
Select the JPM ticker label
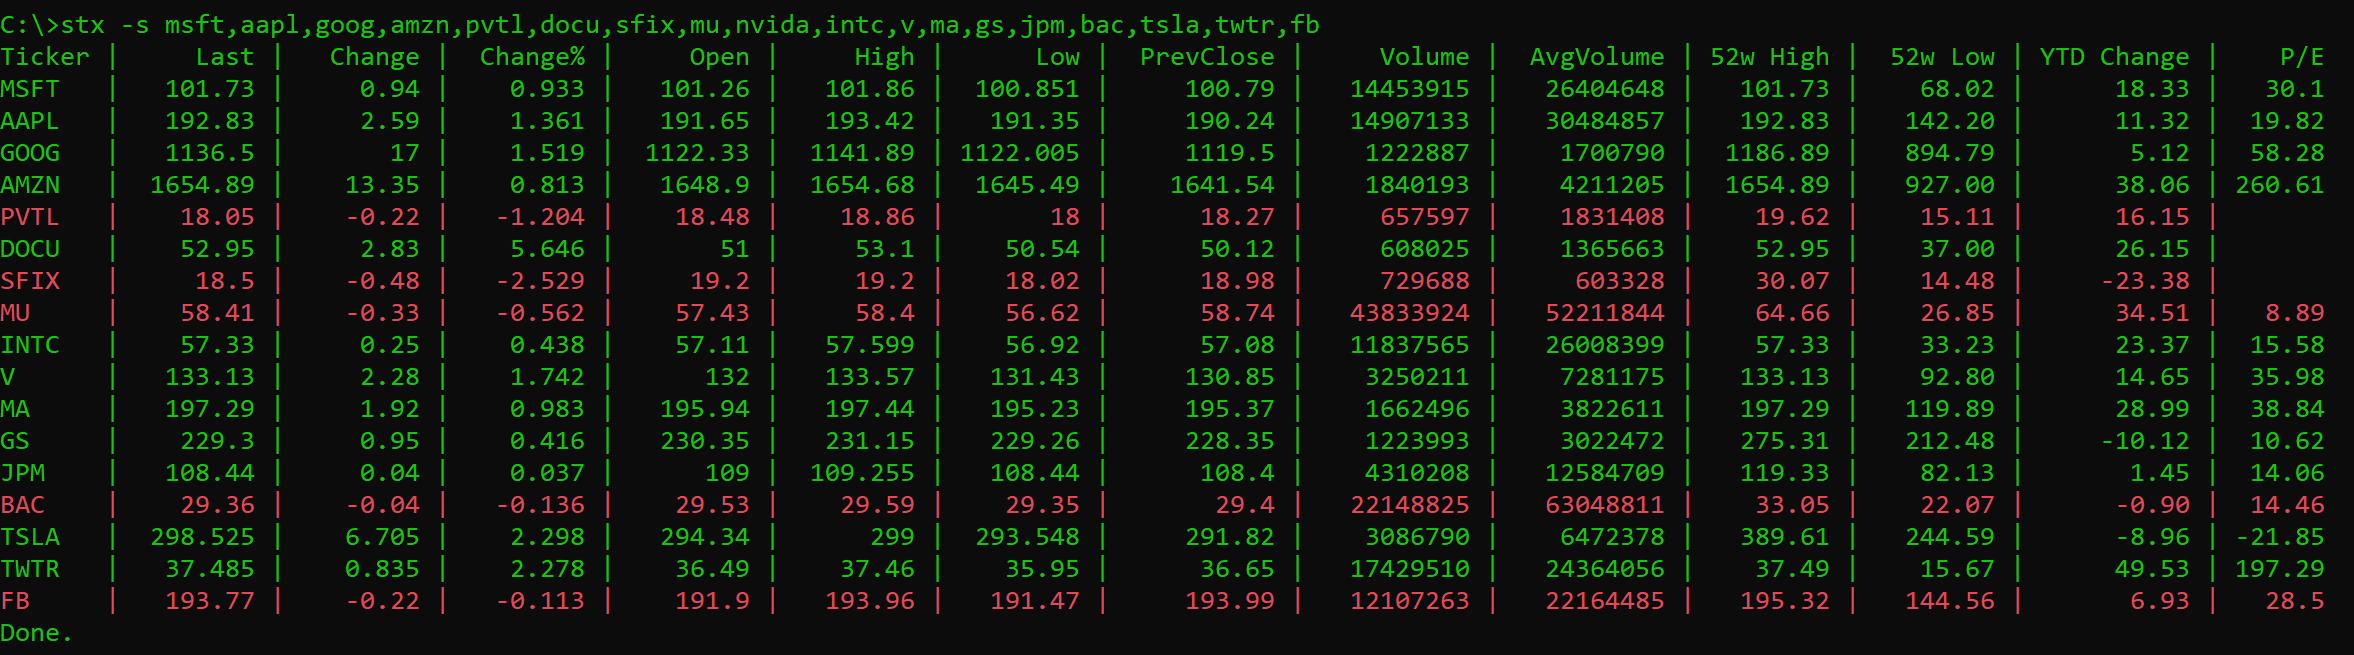click(23, 473)
